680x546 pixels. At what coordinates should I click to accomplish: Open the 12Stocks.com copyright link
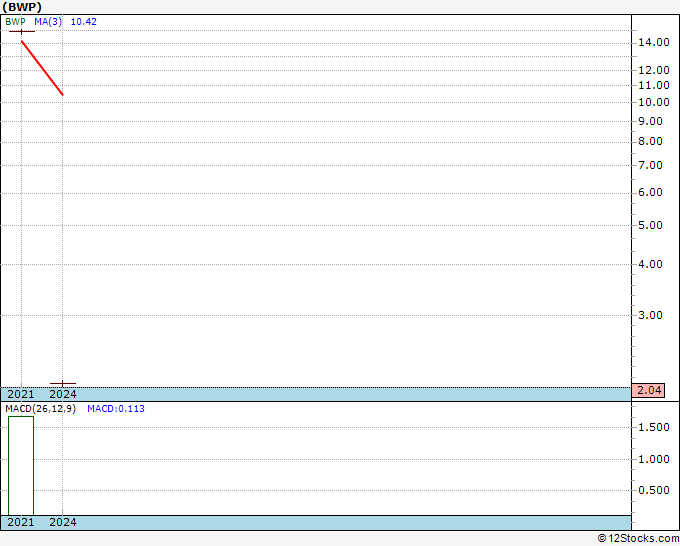(x=638, y=539)
